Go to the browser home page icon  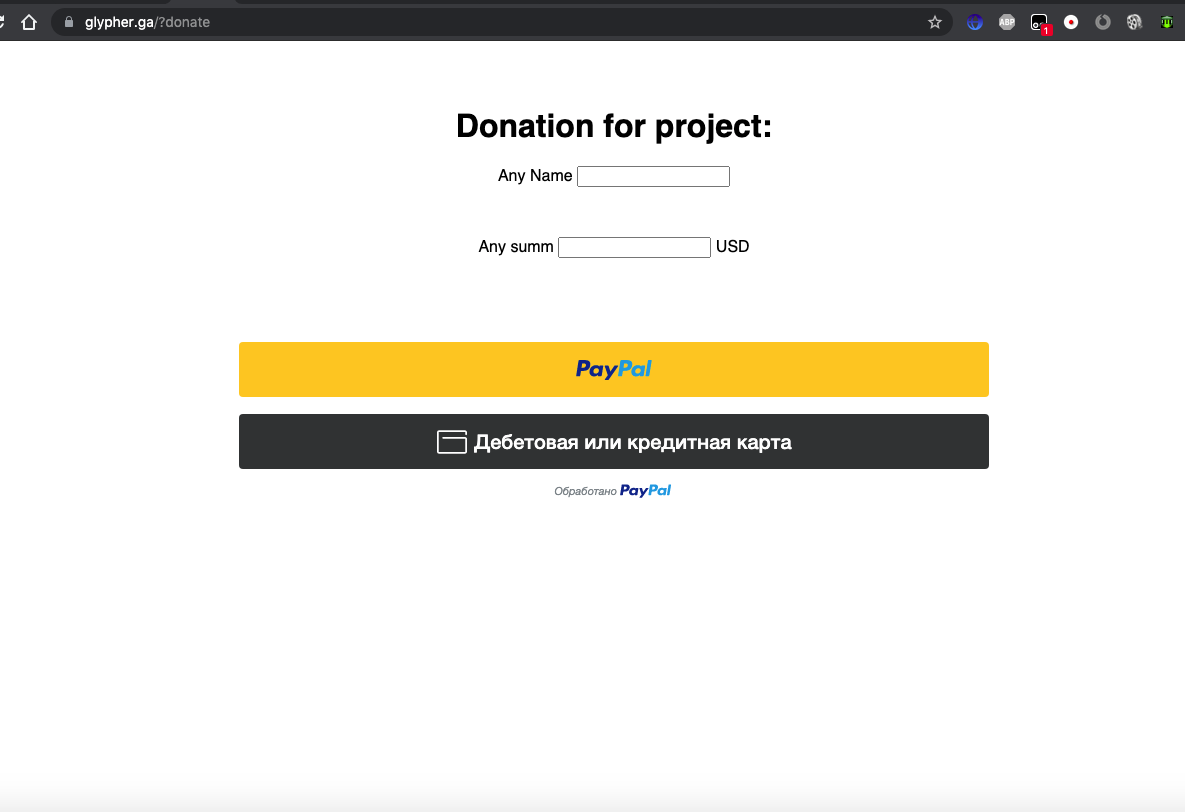coord(29,23)
